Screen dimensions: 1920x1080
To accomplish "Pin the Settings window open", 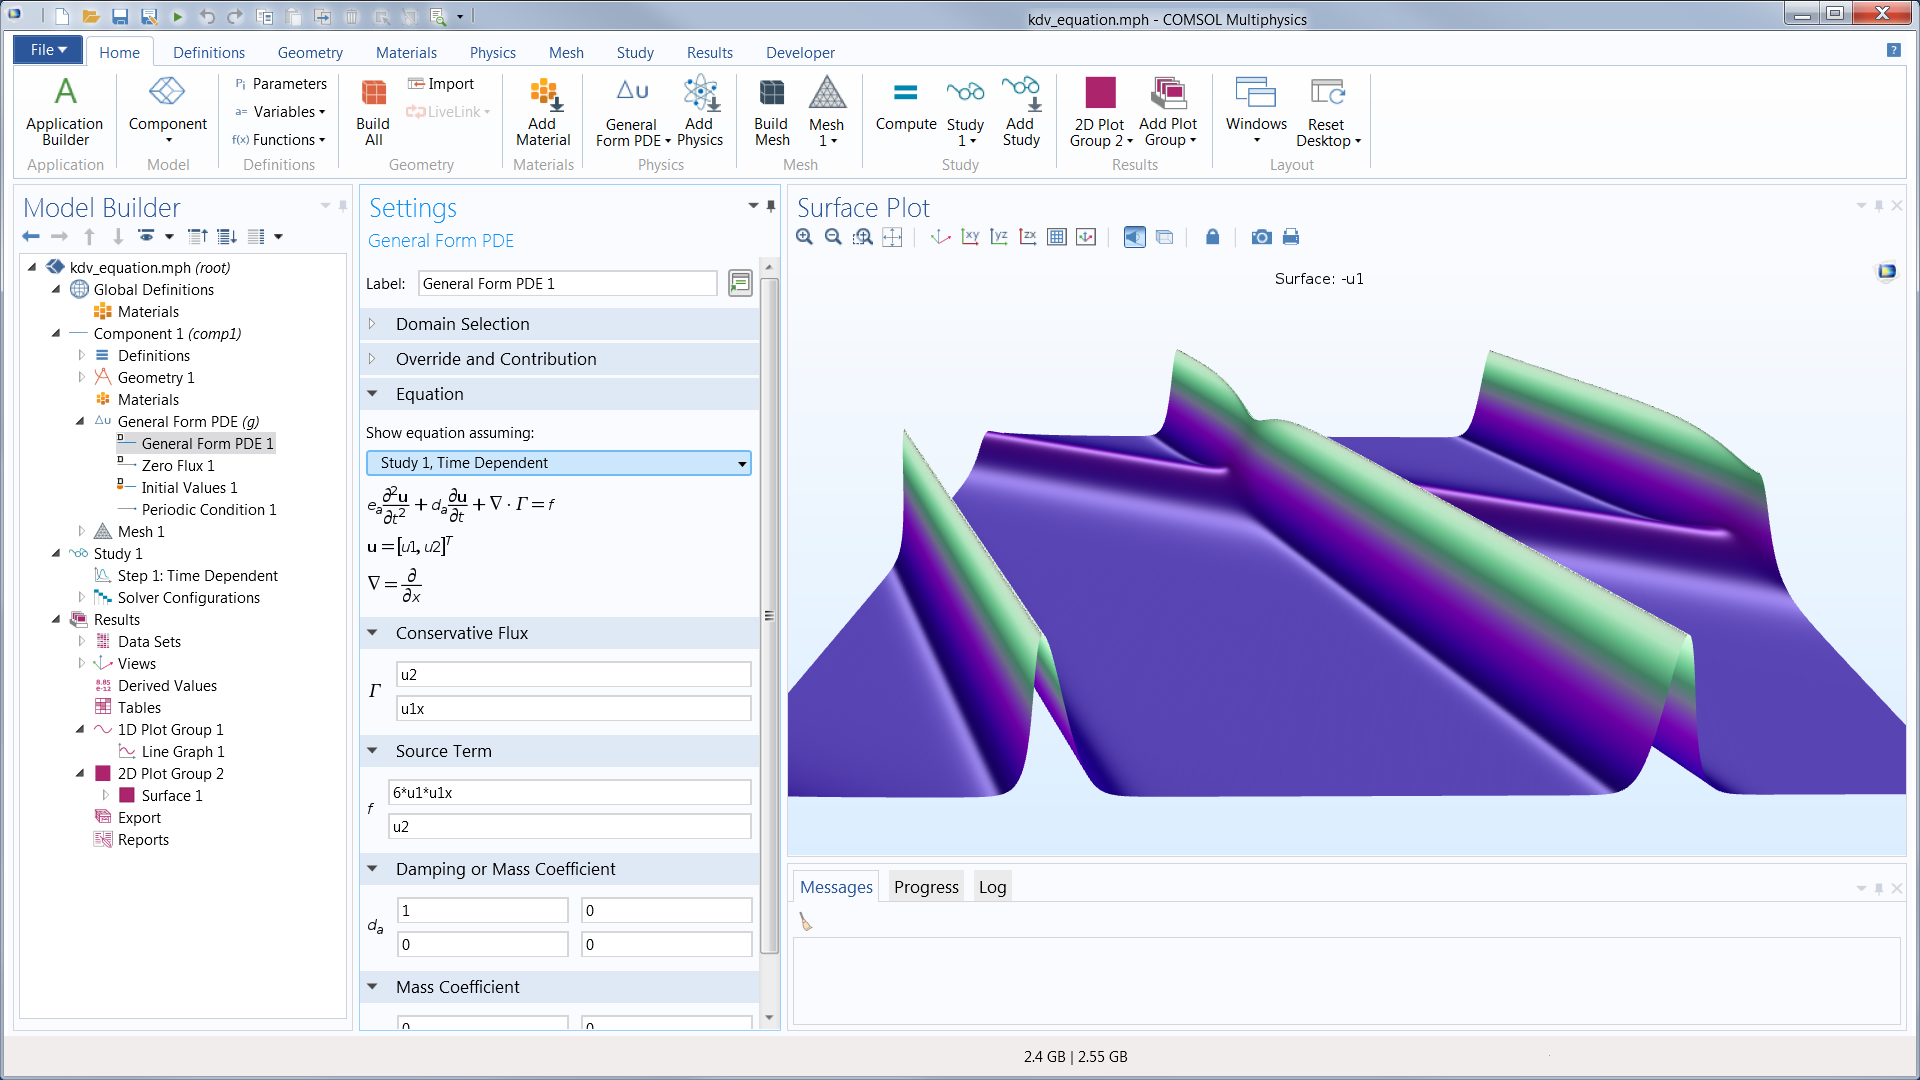I will pyautogui.click(x=770, y=206).
